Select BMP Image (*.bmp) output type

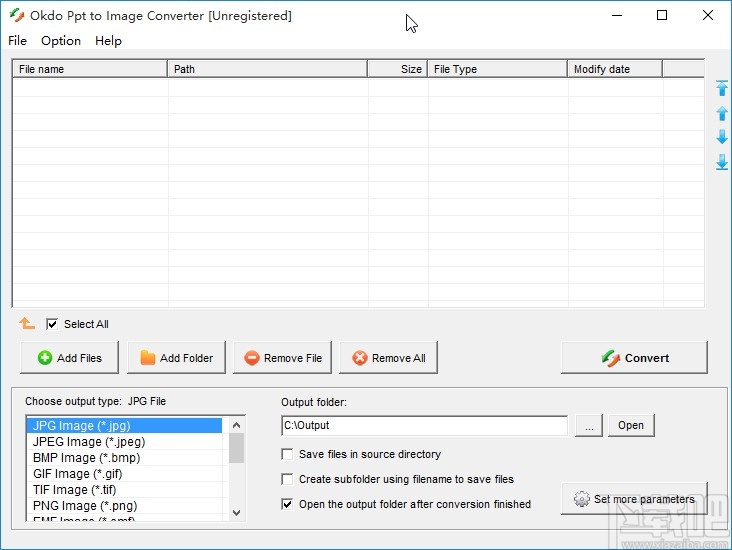coord(124,458)
